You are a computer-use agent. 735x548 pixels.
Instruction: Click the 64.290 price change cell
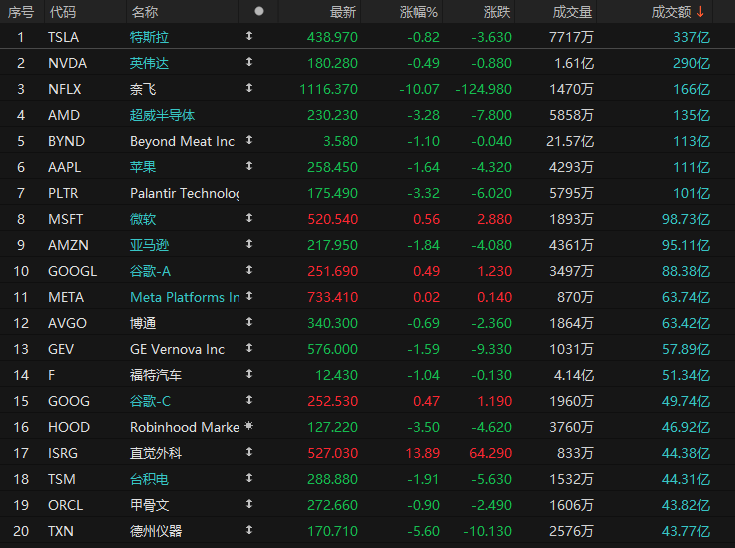tap(490, 453)
